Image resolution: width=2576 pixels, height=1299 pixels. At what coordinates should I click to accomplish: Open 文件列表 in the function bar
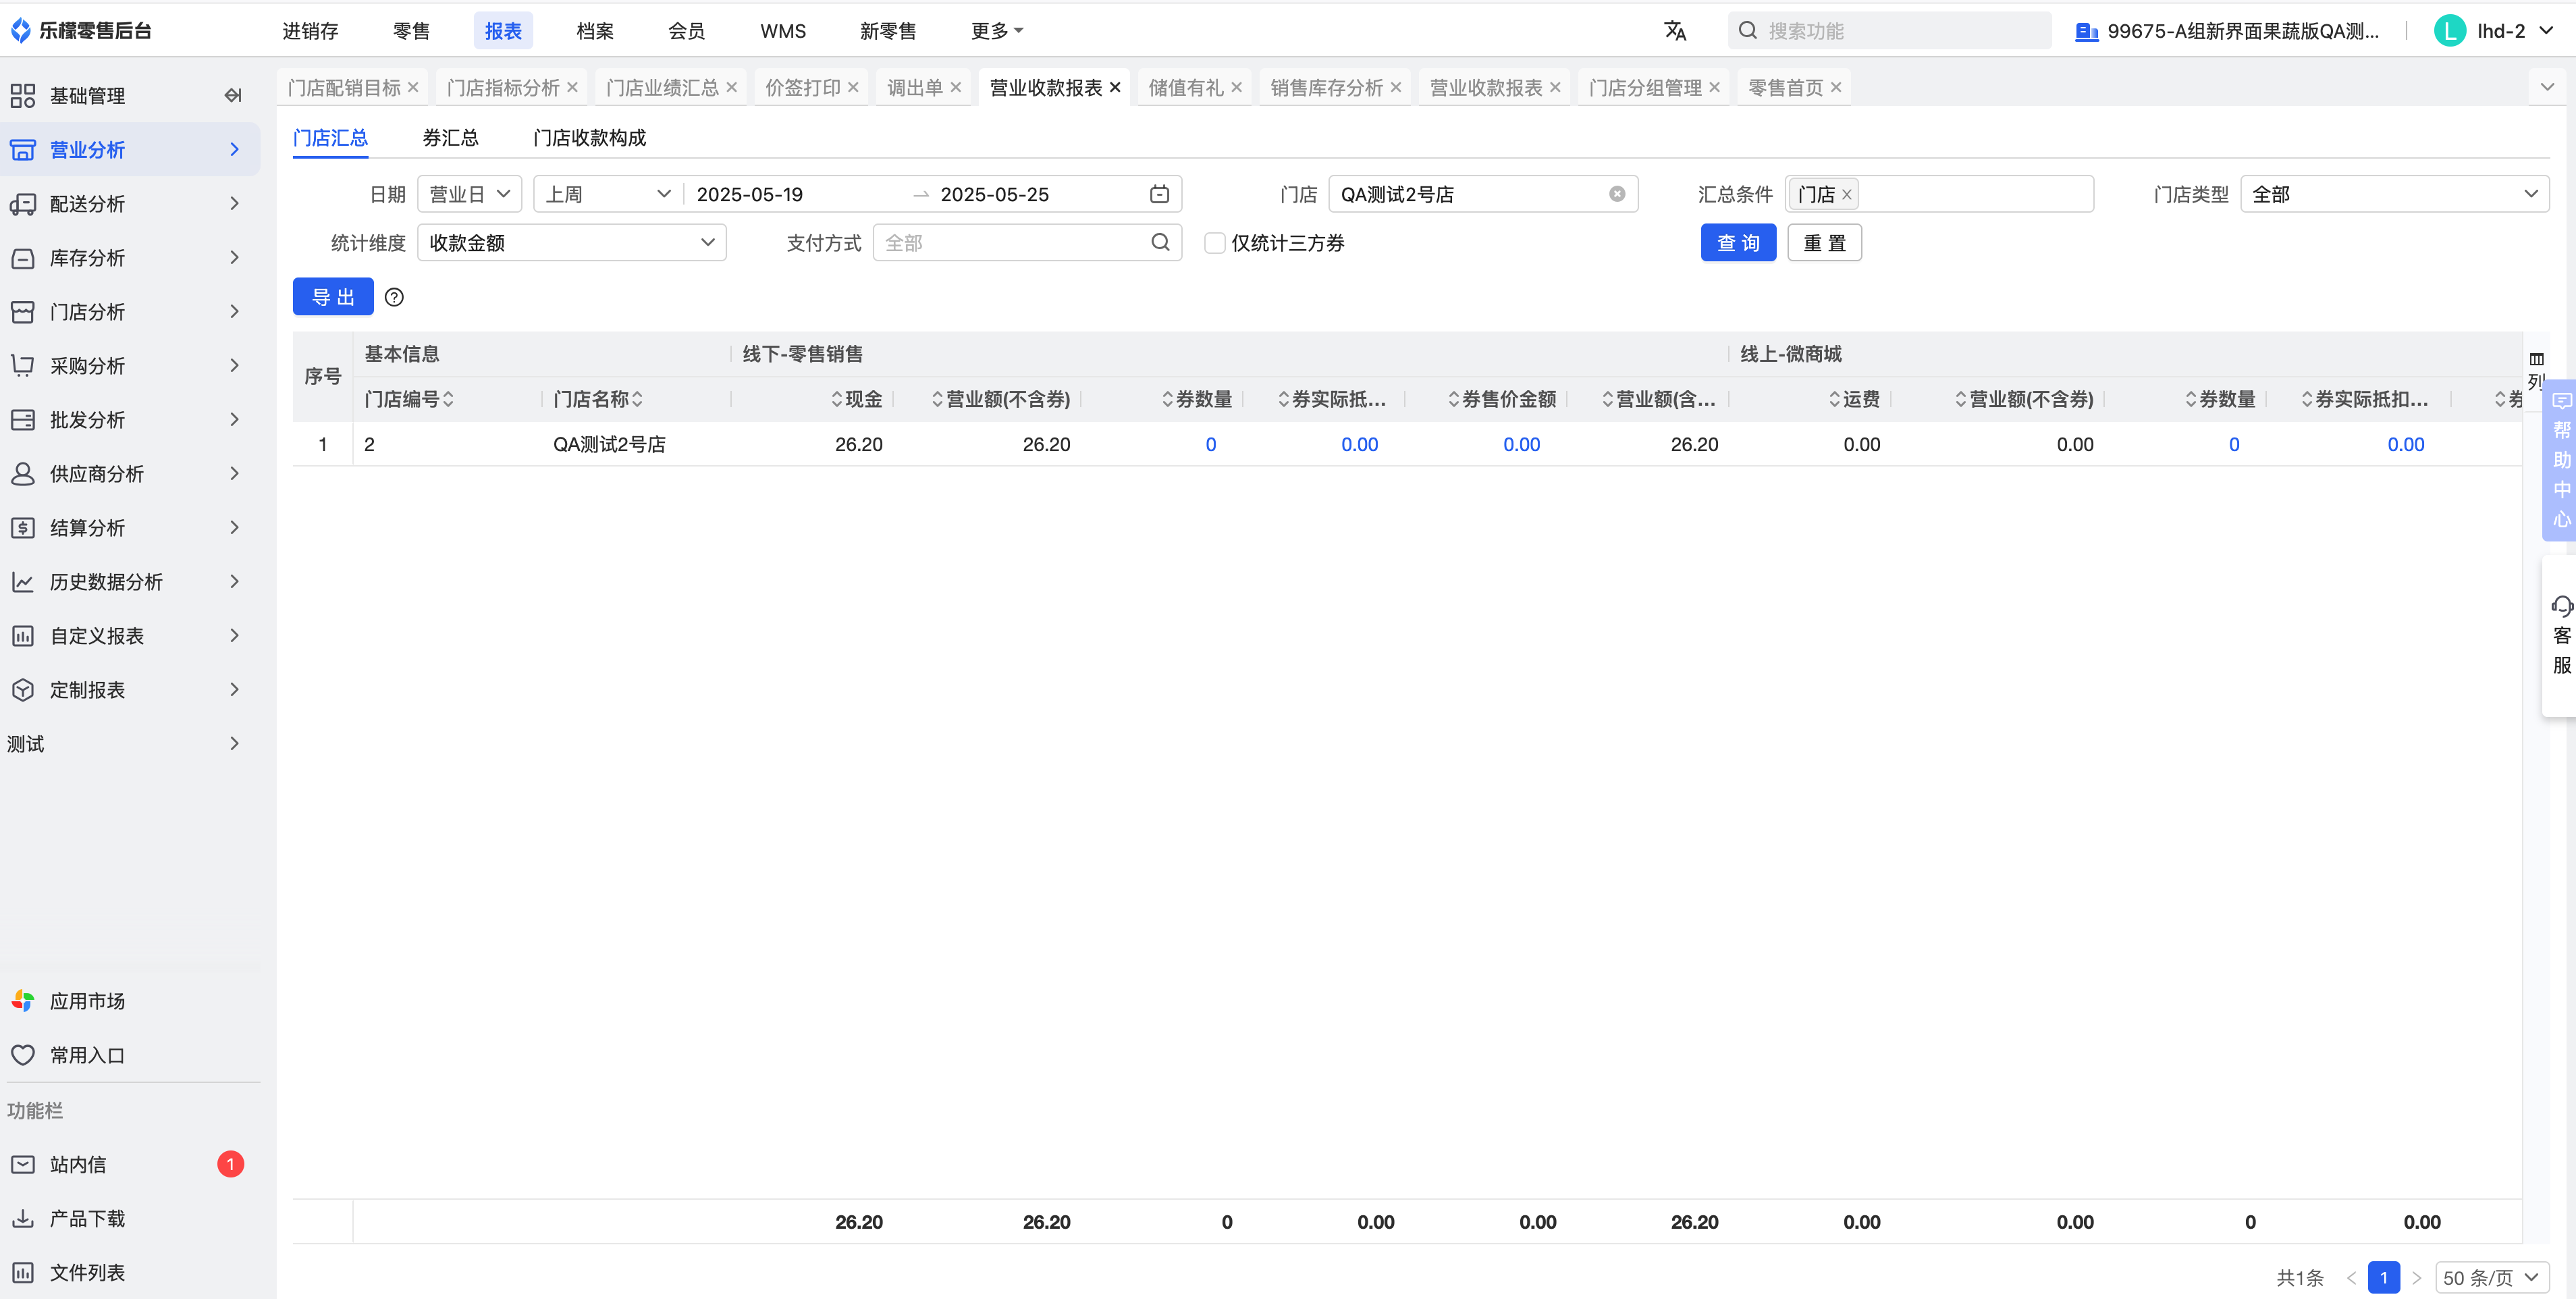[130, 1272]
